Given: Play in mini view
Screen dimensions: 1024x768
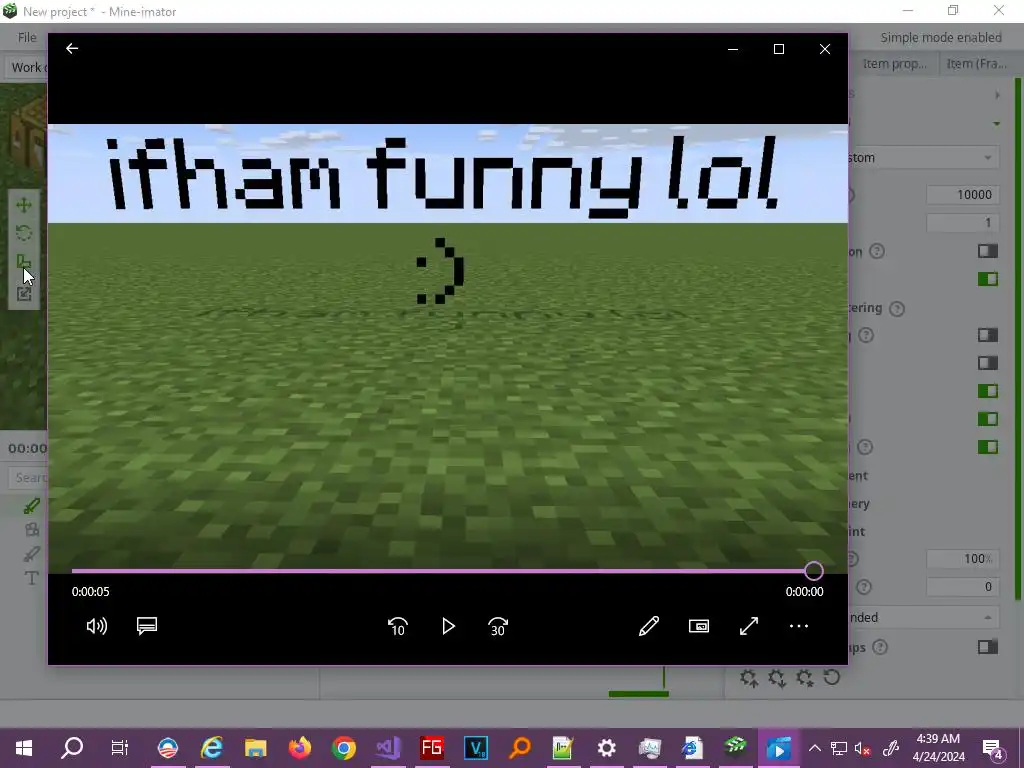Looking at the screenshot, I should point(699,626).
